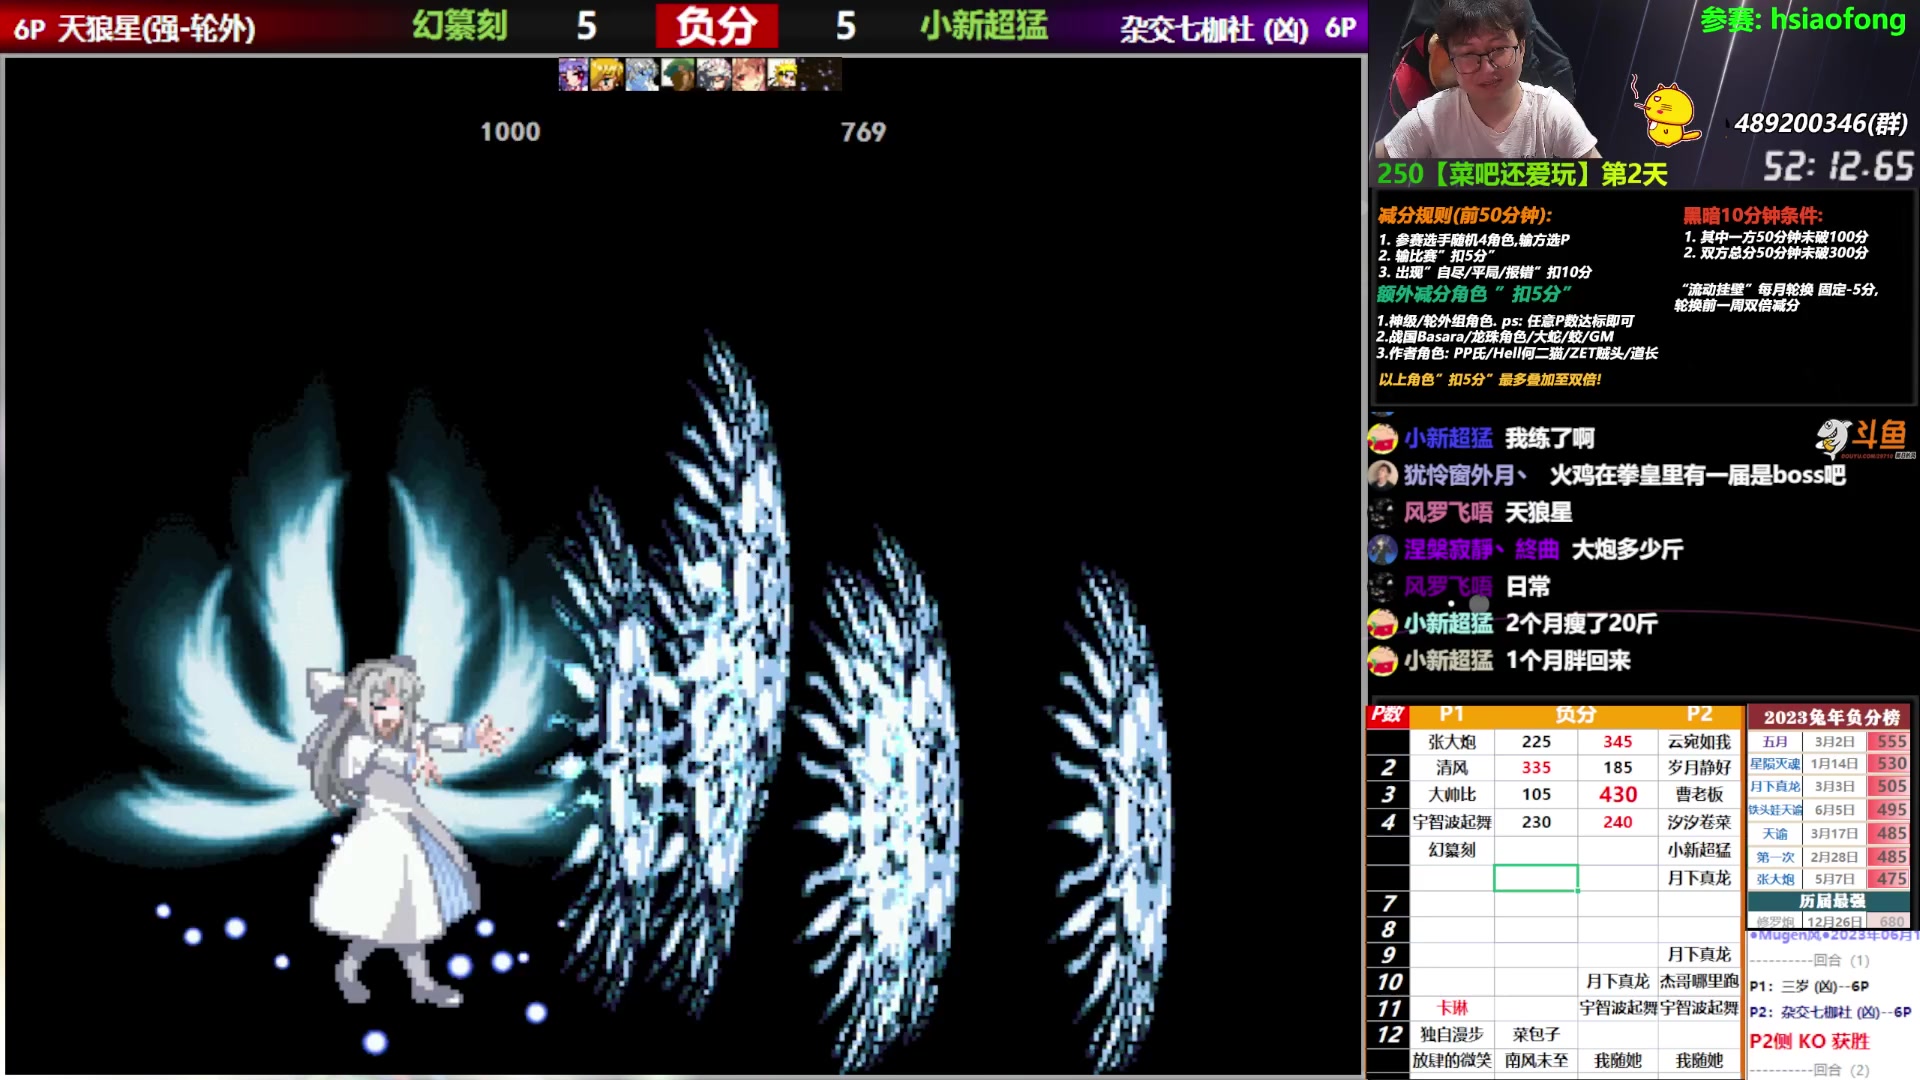Click player name 幻纂刻 in top bar

pos(460,26)
